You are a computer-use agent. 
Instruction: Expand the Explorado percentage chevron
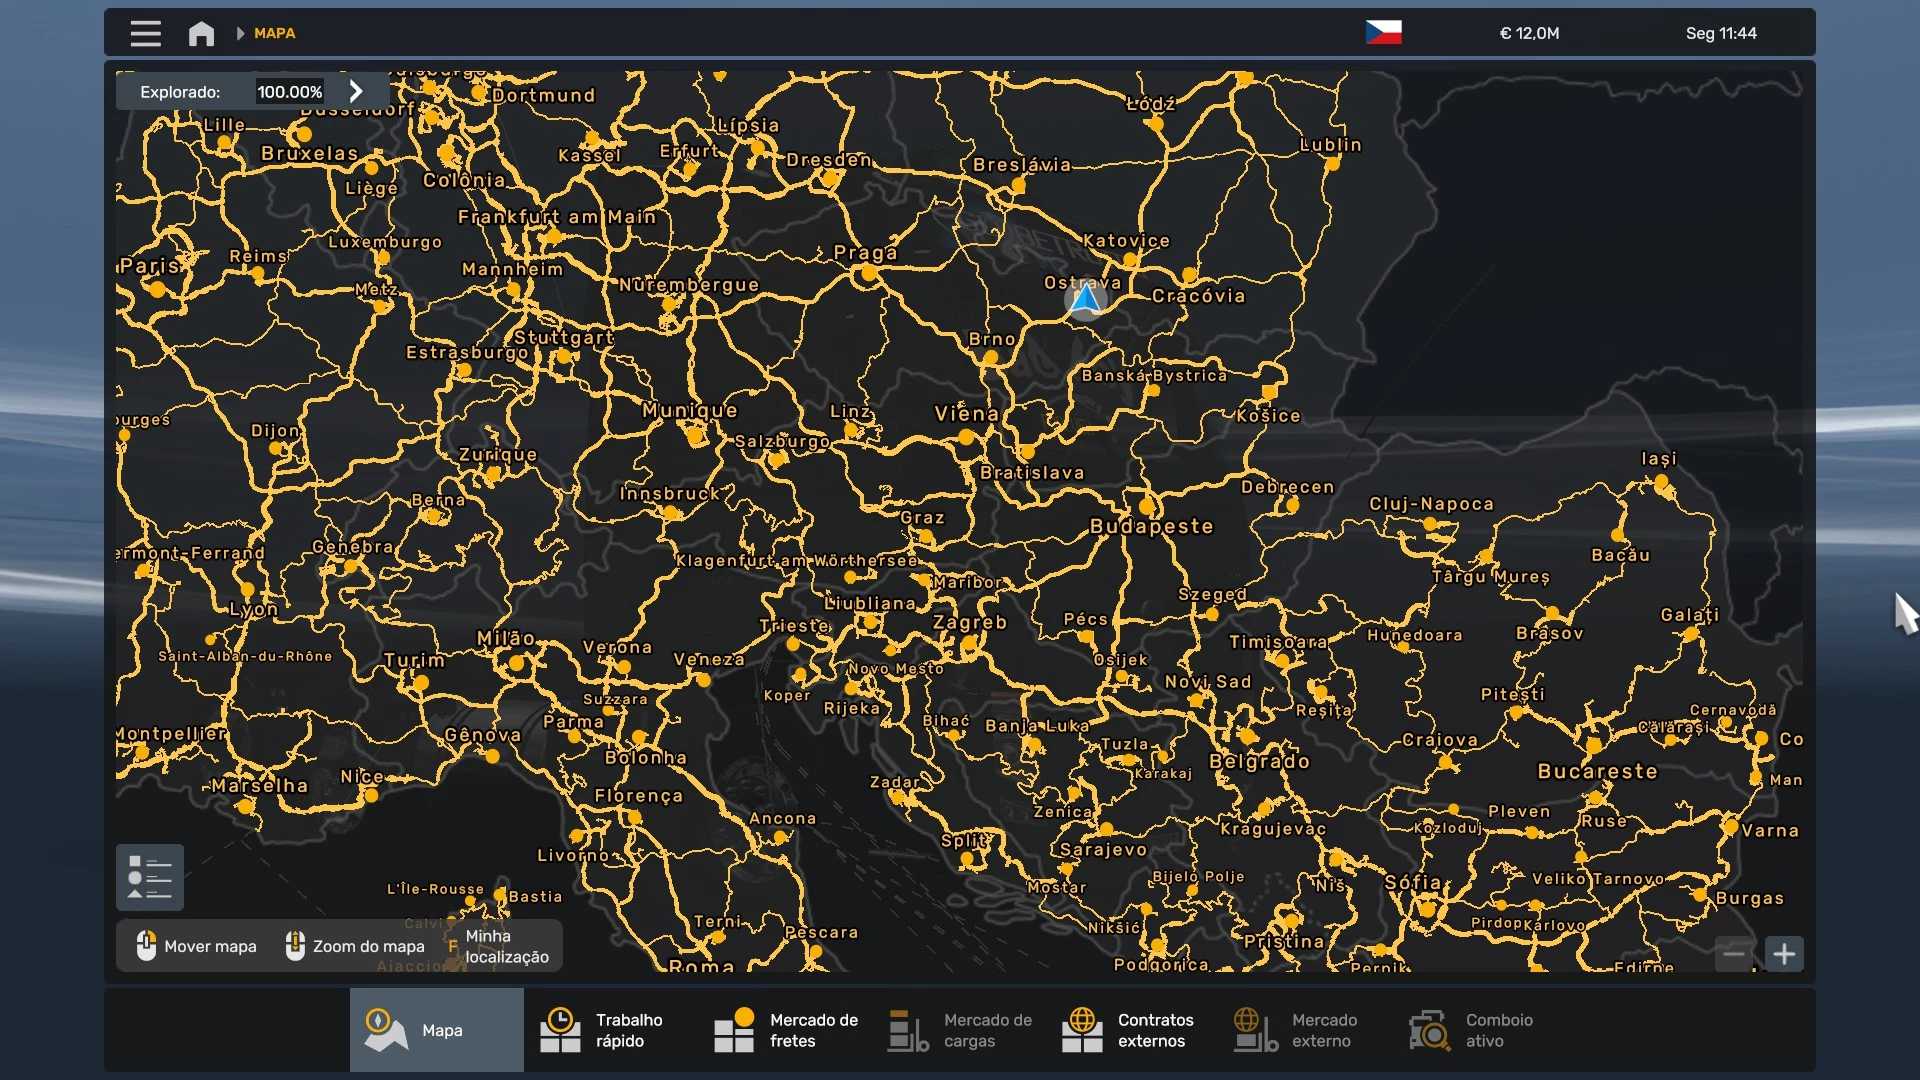(356, 91)
